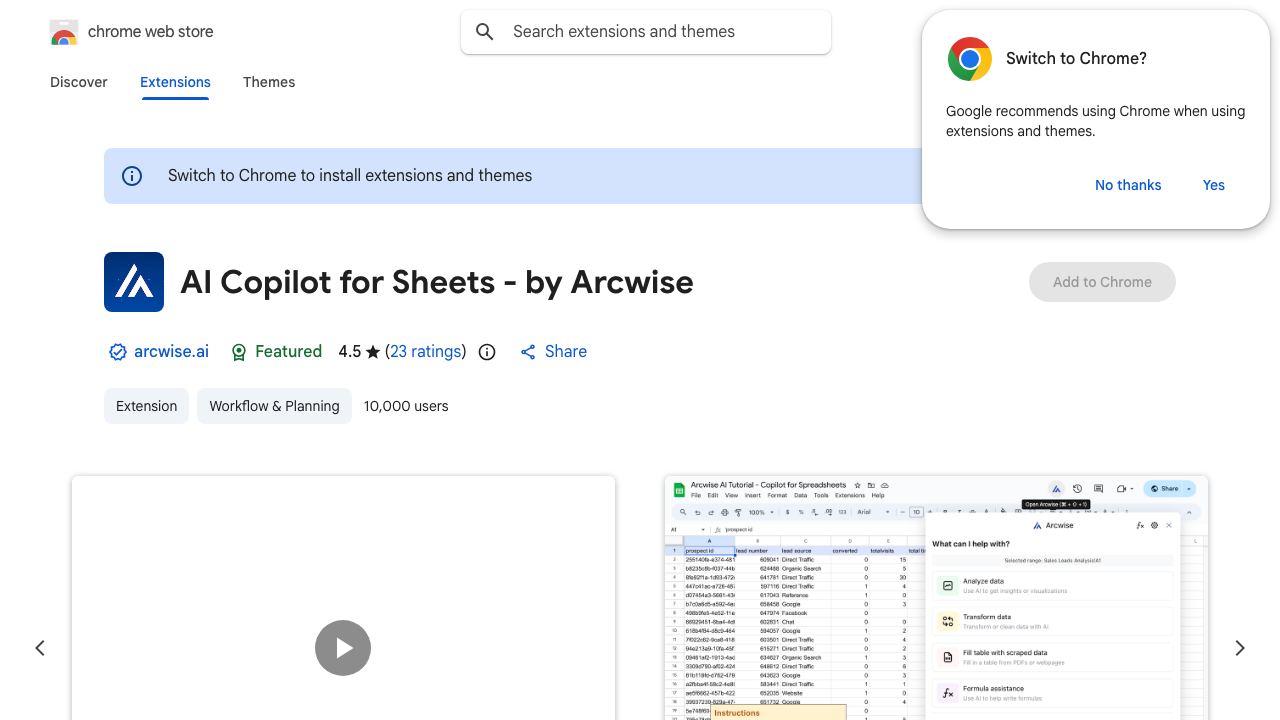The image size is (1280, 720).
Task: Switch to the Themes tab
Action: (269, 82)
